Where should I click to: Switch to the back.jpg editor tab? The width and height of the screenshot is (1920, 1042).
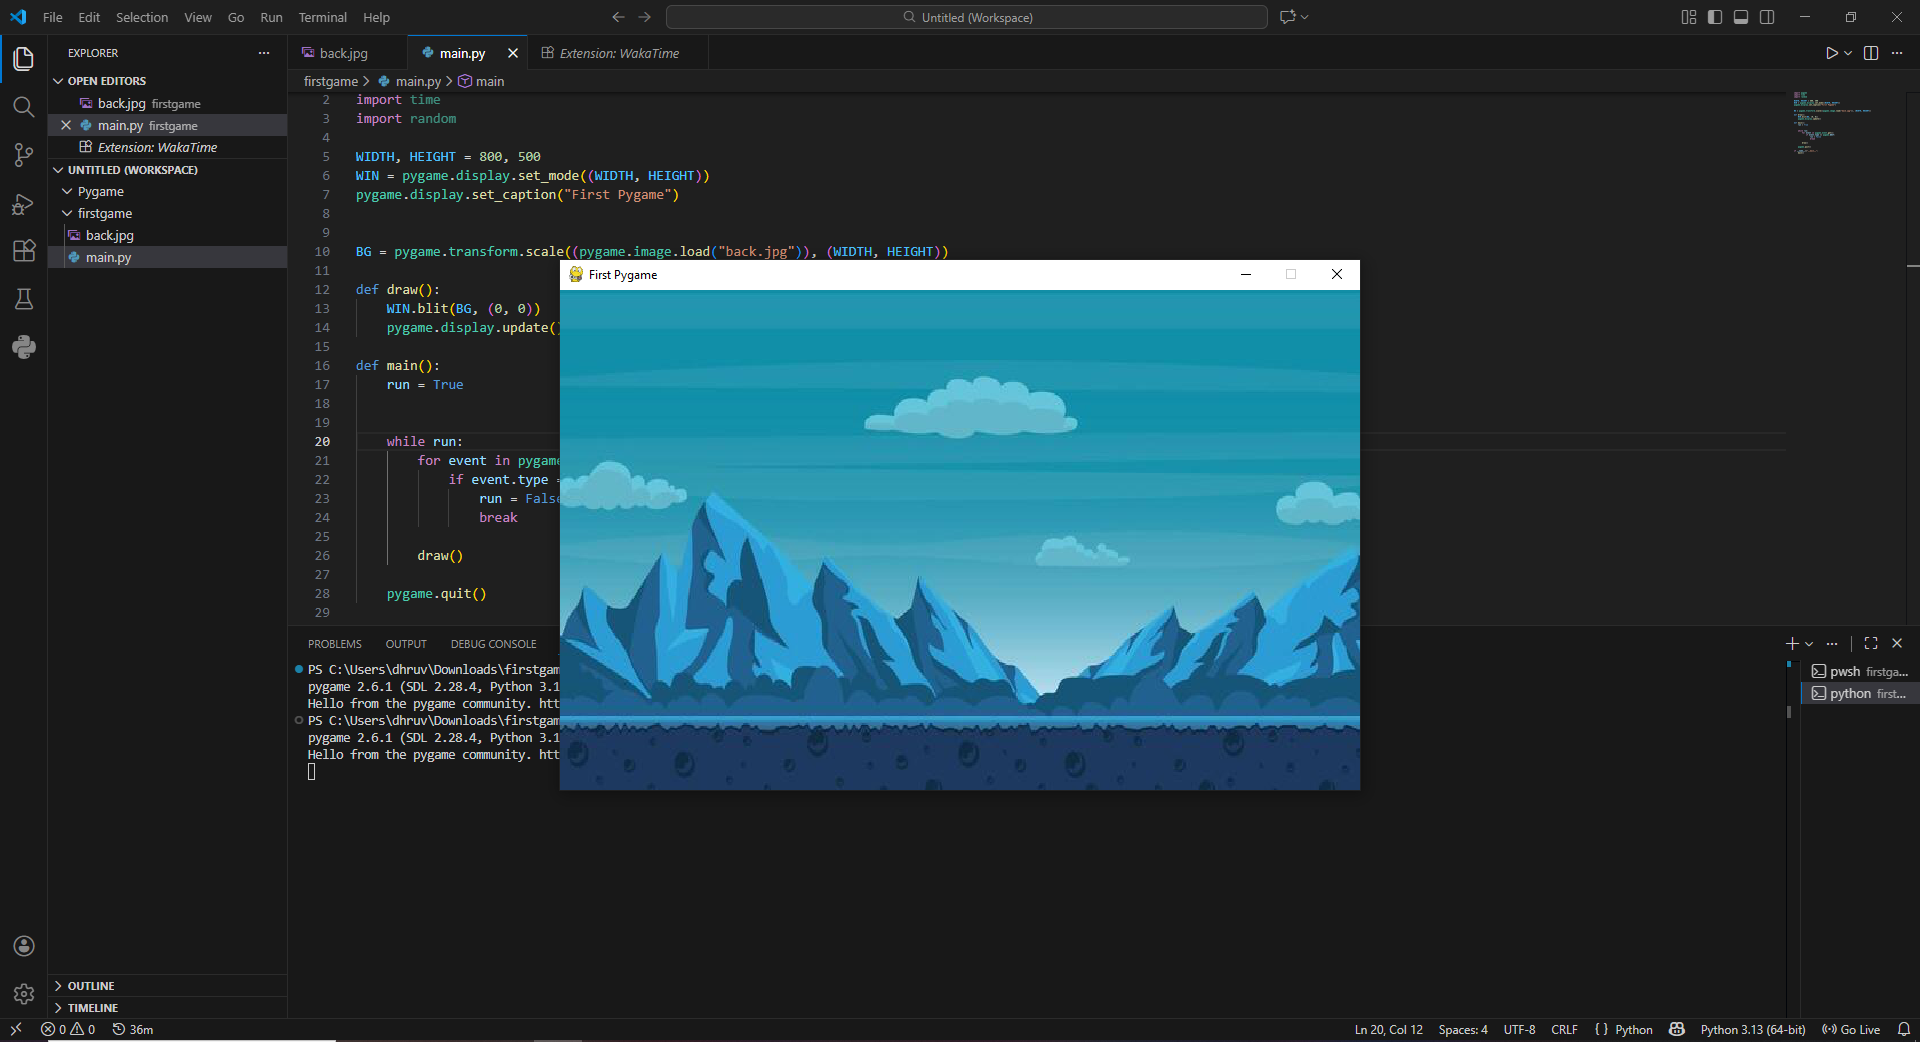[x=343, y=53]
